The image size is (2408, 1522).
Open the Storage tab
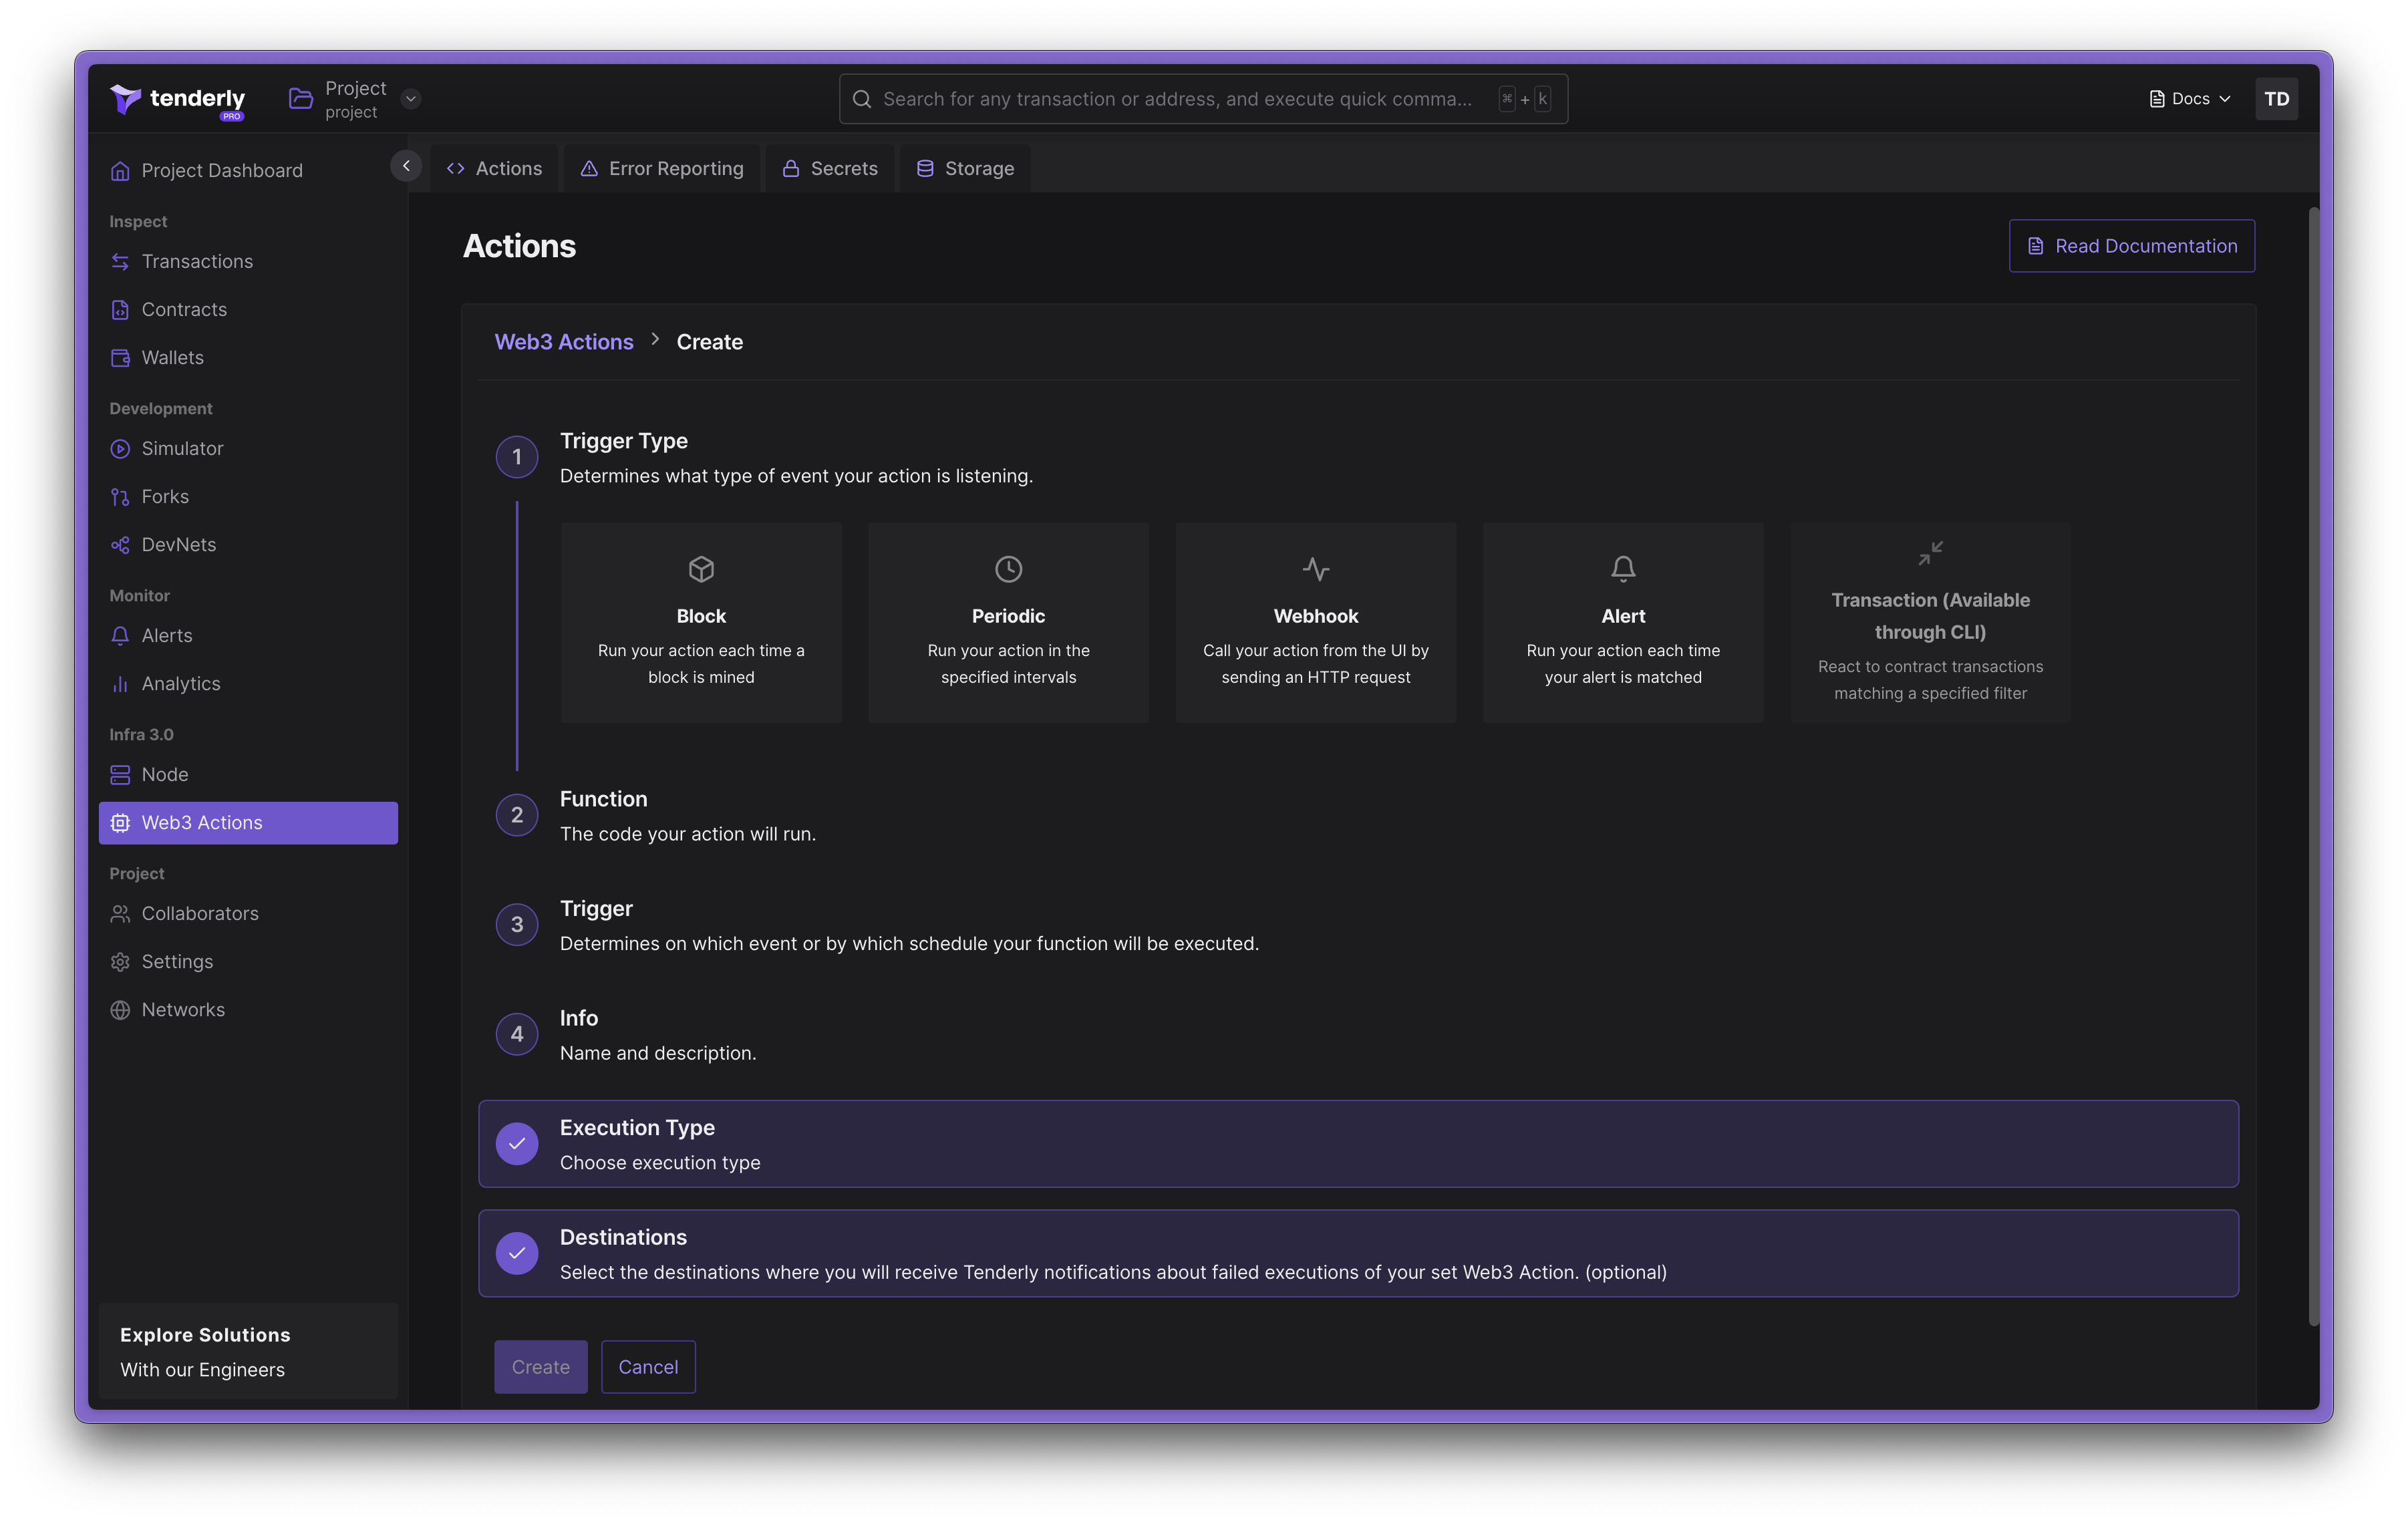(x=965, y=169)
